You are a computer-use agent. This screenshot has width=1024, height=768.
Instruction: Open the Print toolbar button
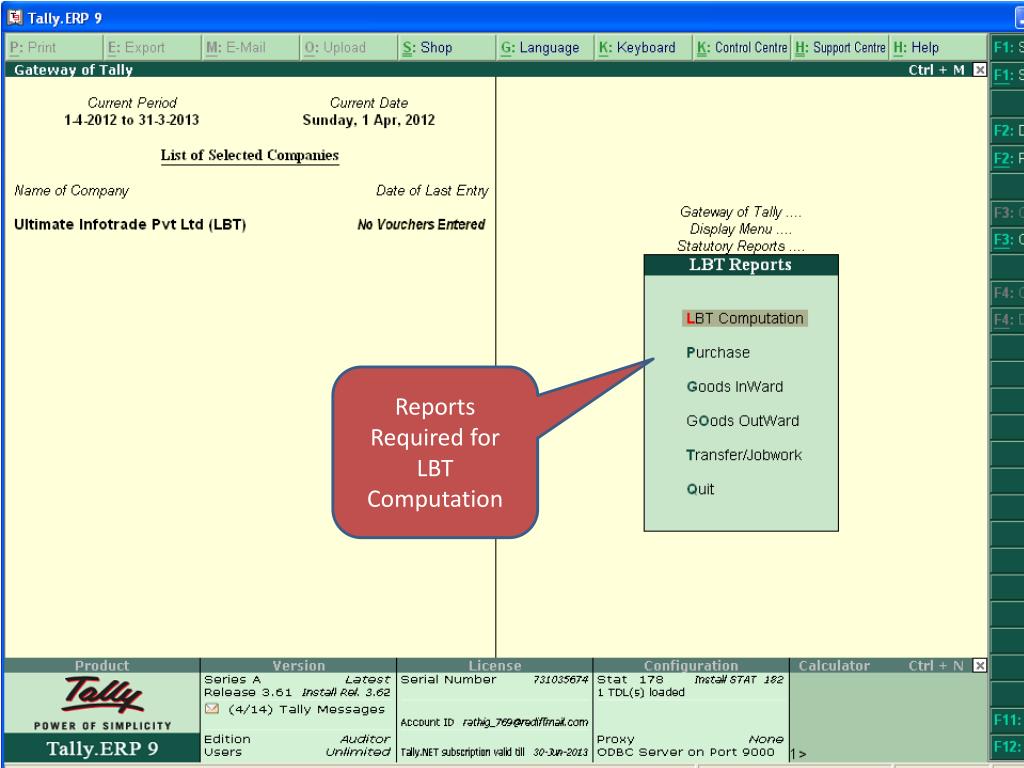pos(54,48)
